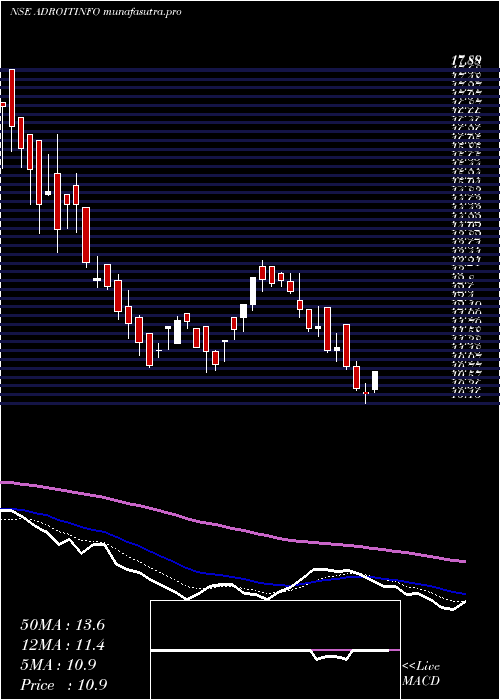The image size is (500, 700).
Task: Click the pink 50MA line
Action: pyautogui.click(x=232, y=528)
